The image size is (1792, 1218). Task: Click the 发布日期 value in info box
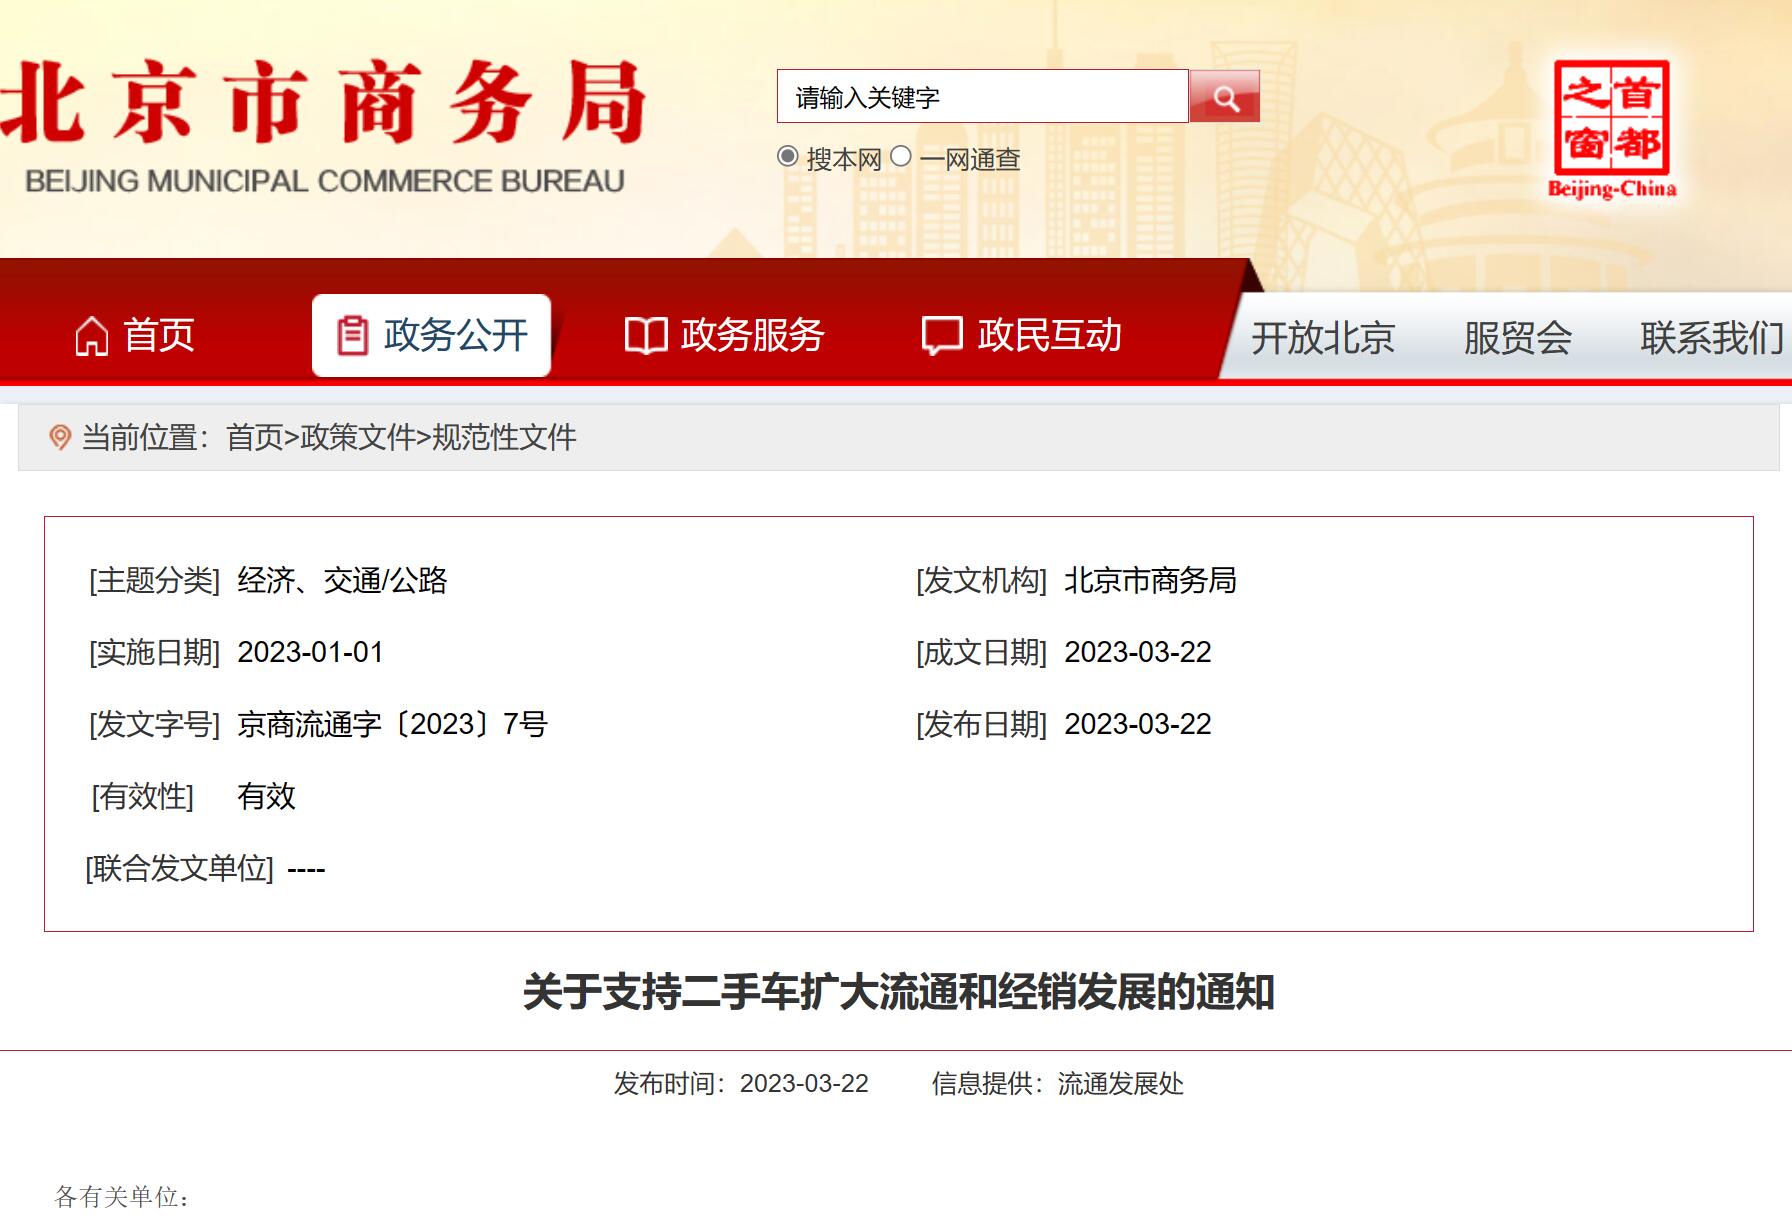pyautogui.click(x=1138, y=724)
